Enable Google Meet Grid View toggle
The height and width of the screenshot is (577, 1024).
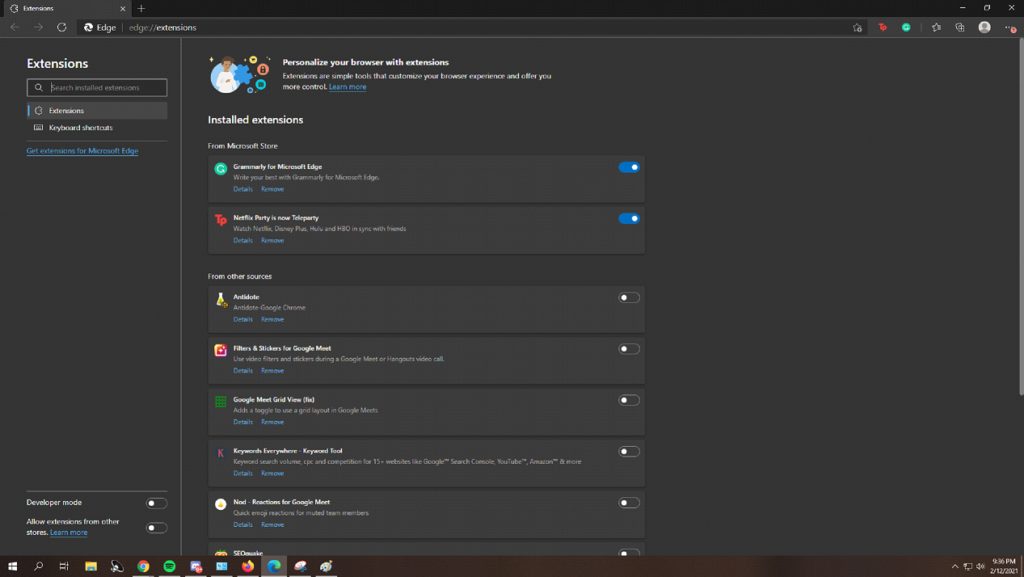(x=629, y=400)
